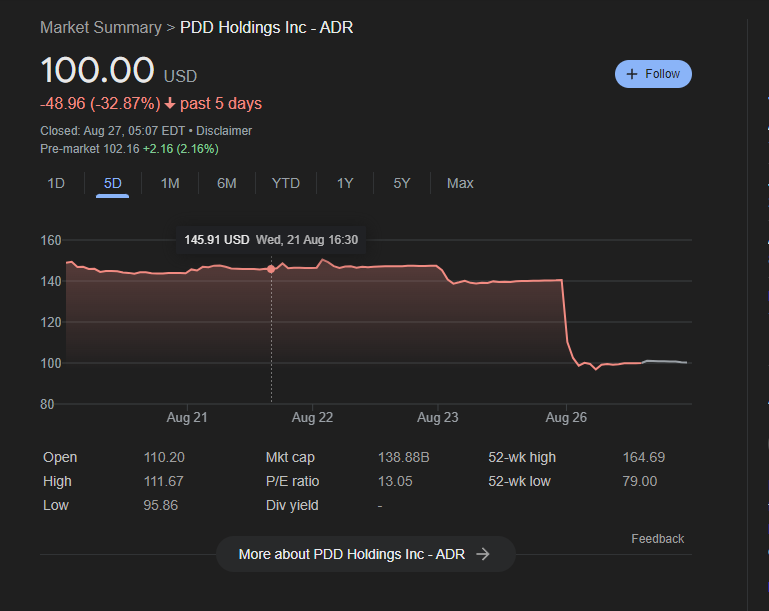Open the Disclaimer link

coord(224,131)
